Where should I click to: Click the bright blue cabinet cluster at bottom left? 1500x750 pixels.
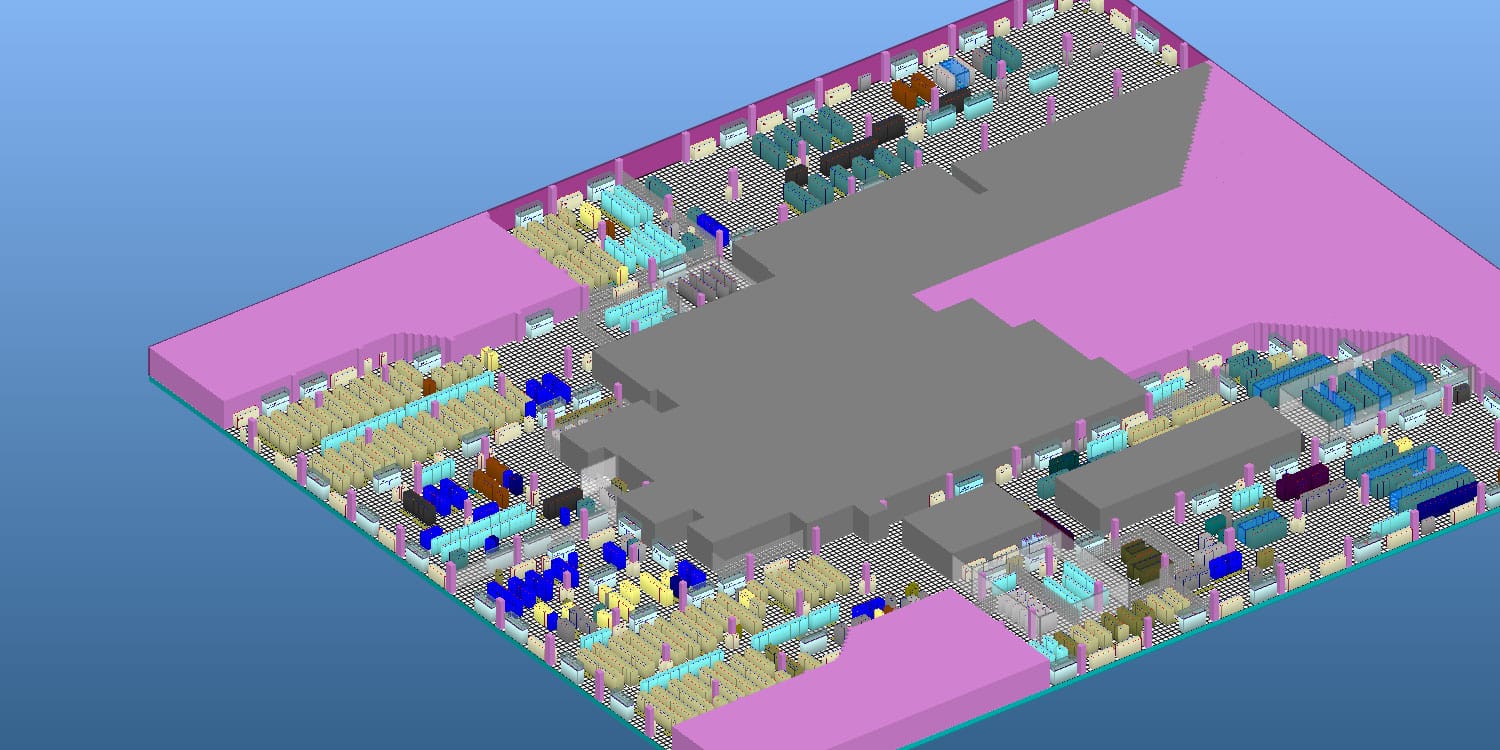[x=525, y=590]
